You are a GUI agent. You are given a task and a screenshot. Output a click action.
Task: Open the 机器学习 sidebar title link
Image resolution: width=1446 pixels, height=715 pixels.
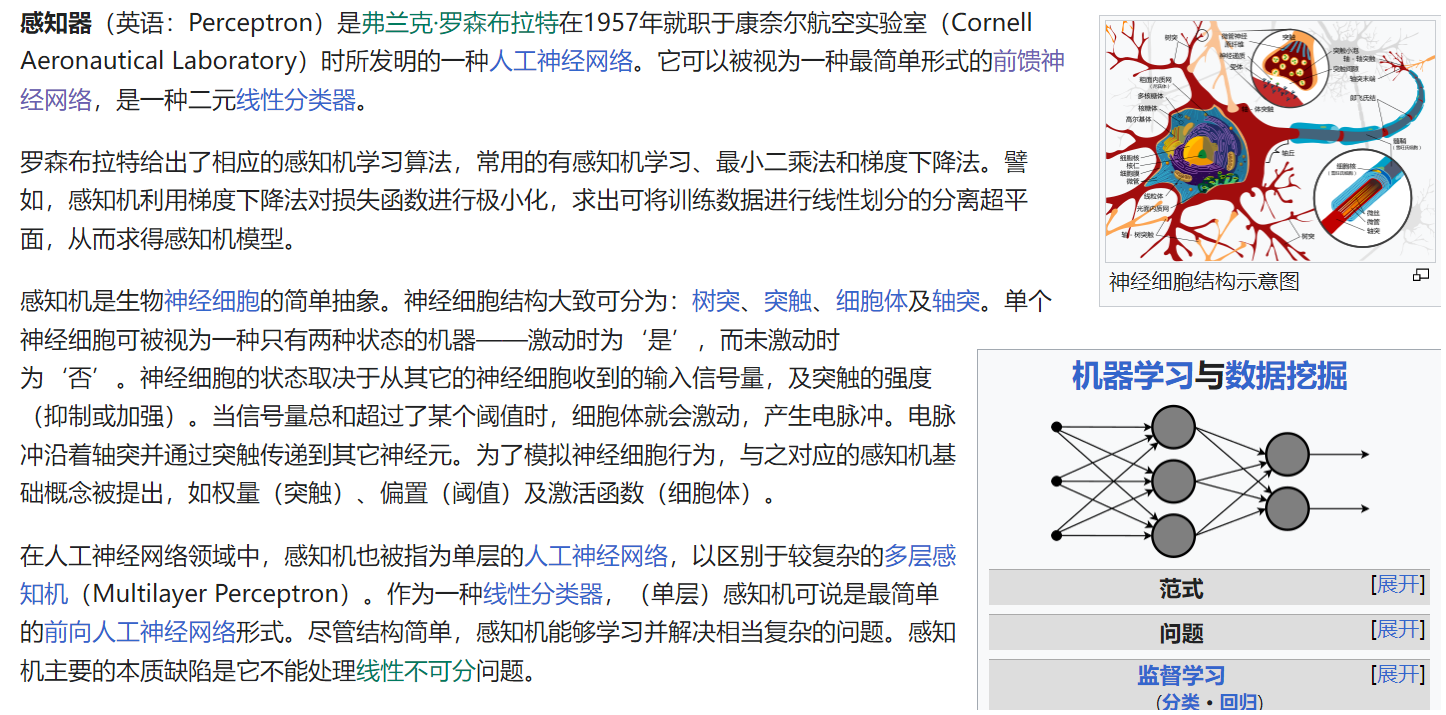pos(1132,376)
